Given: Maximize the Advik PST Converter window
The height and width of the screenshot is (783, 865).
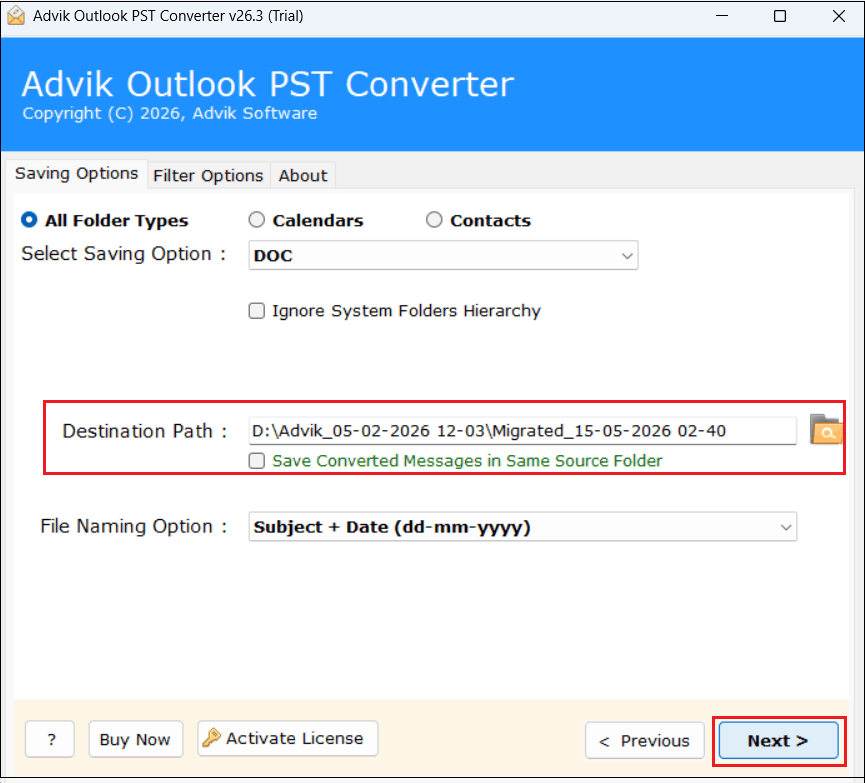Looking at the screenshot, I should (779, 16).
